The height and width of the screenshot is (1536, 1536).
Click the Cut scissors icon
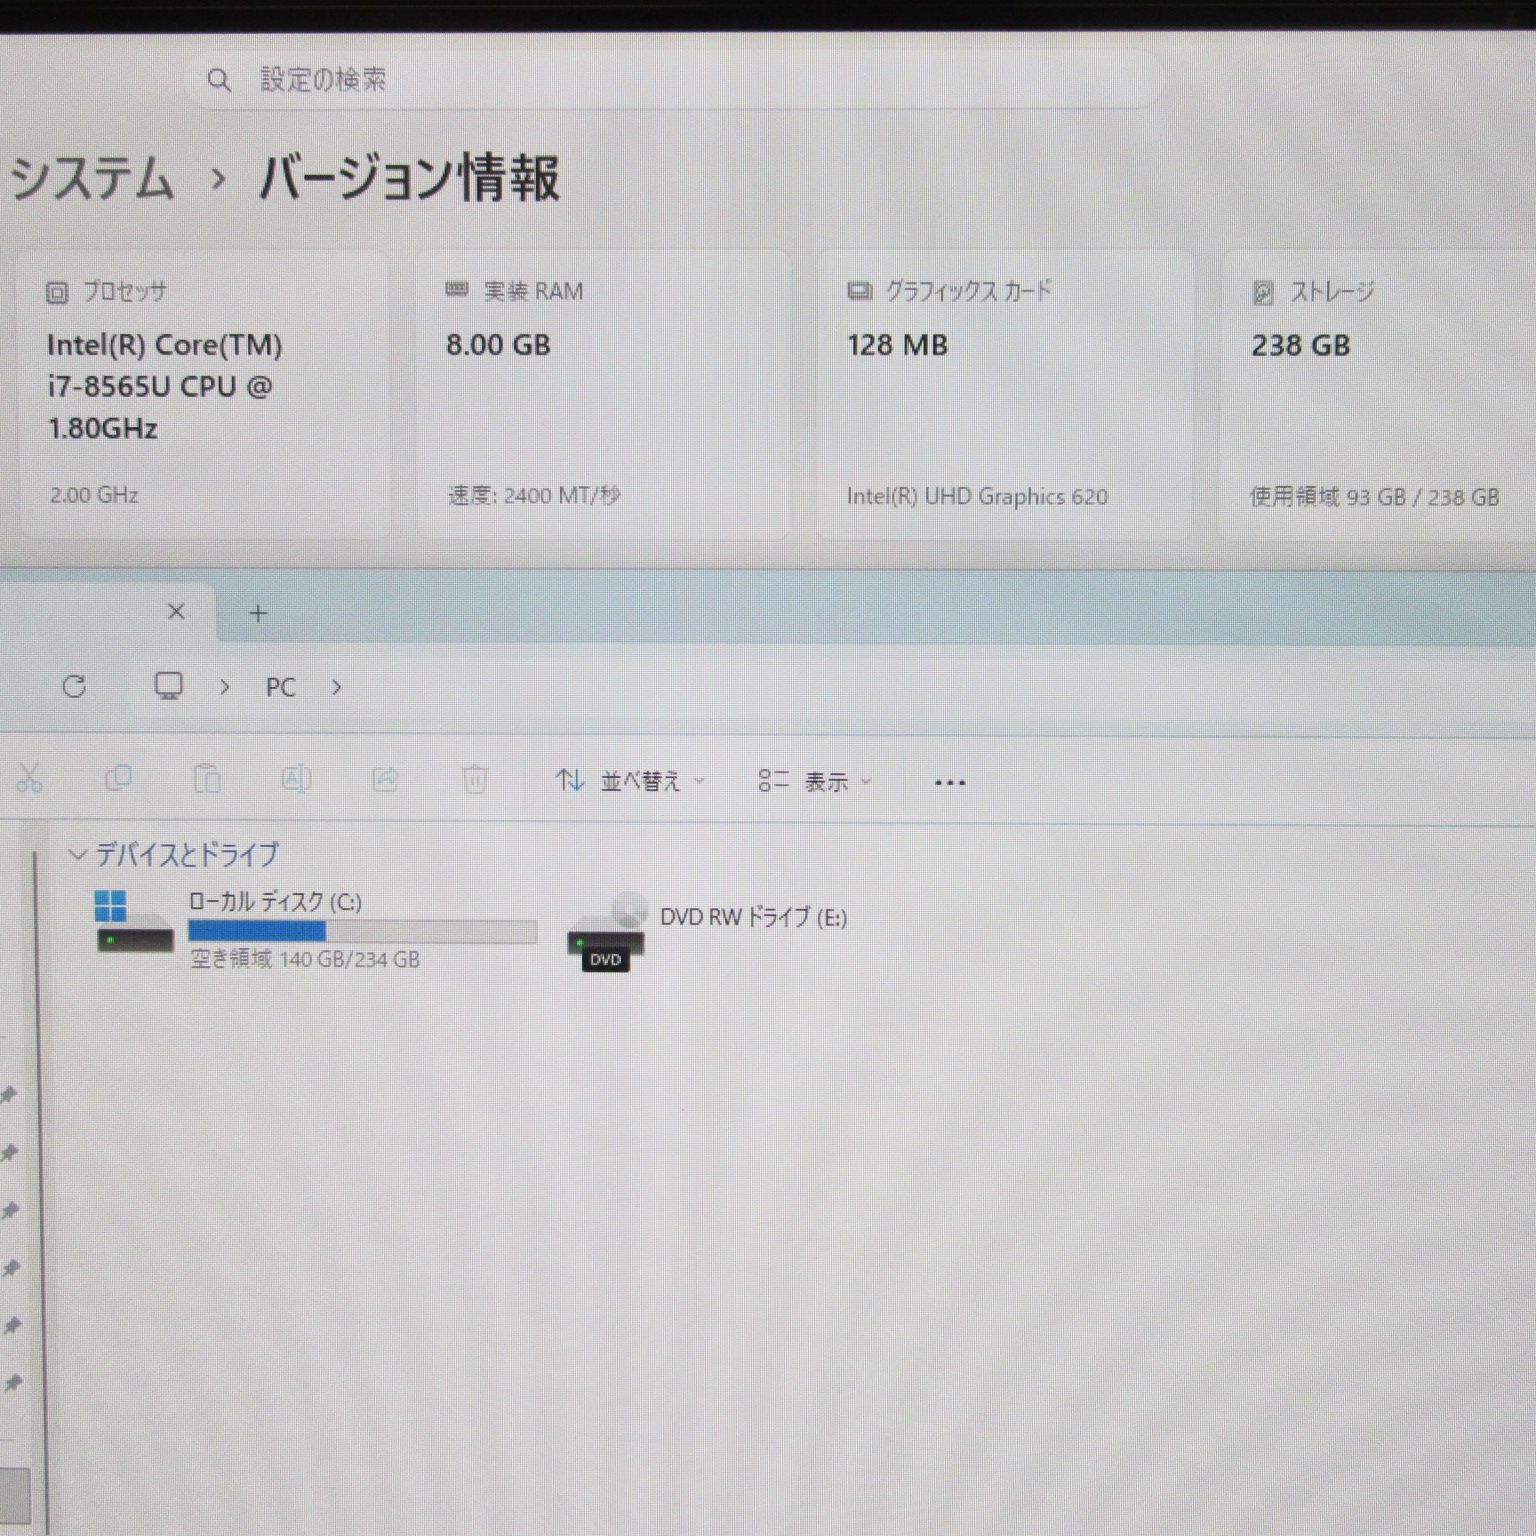[x=29, y=778]
